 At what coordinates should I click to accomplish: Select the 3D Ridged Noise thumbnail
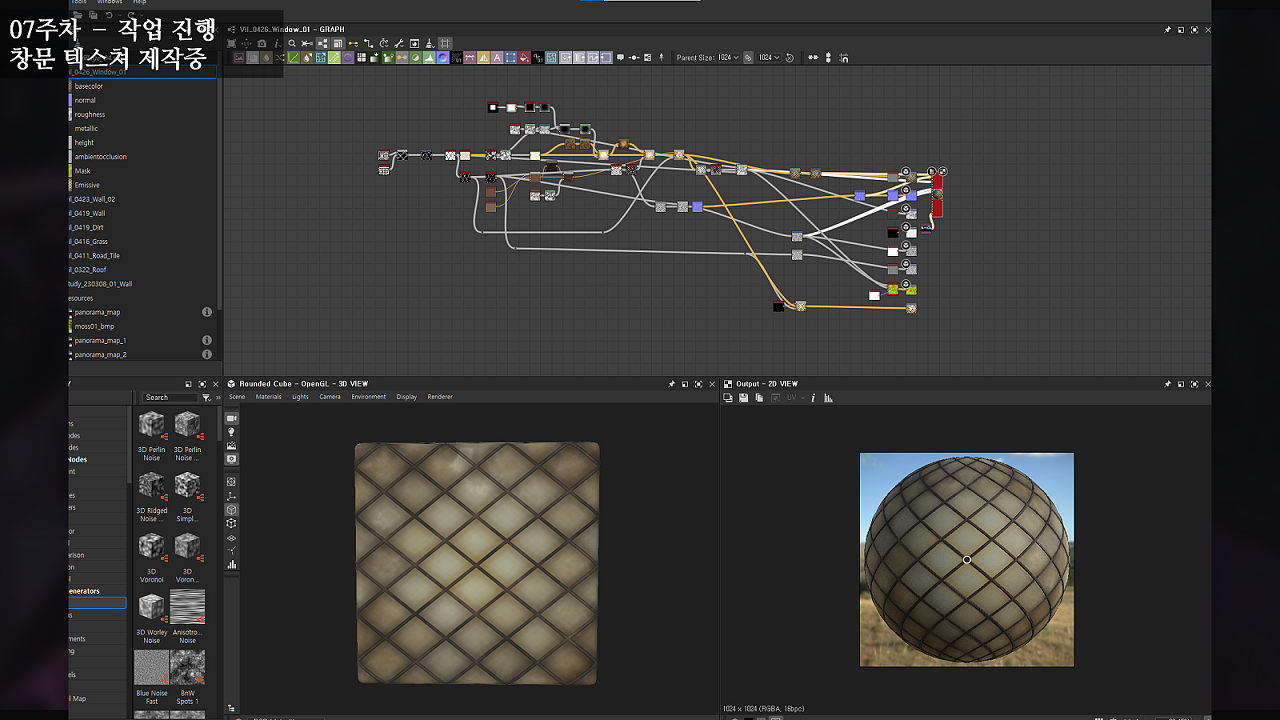[x=151, y=485]
